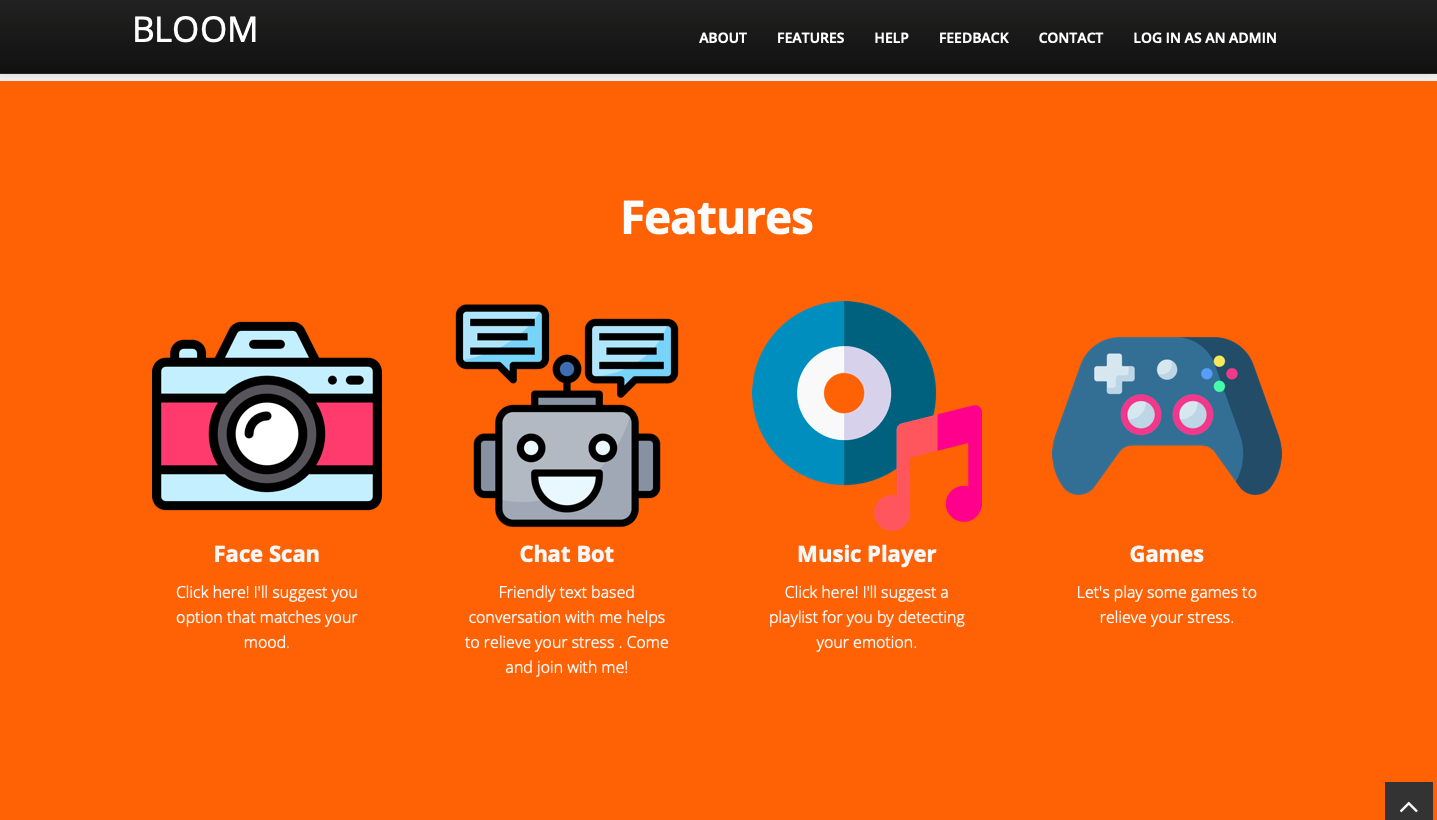Open the Face Scan heading link
Screen dimensions: 1437x820
point(267,554)
